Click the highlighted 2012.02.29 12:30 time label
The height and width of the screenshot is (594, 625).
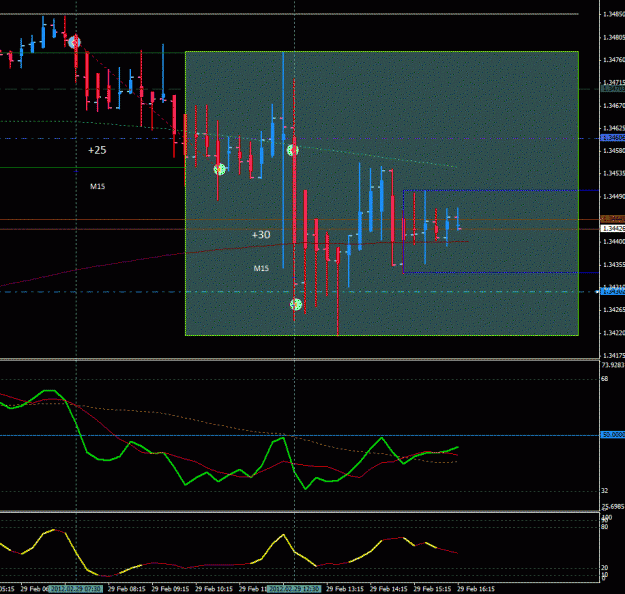pos(294,589)
